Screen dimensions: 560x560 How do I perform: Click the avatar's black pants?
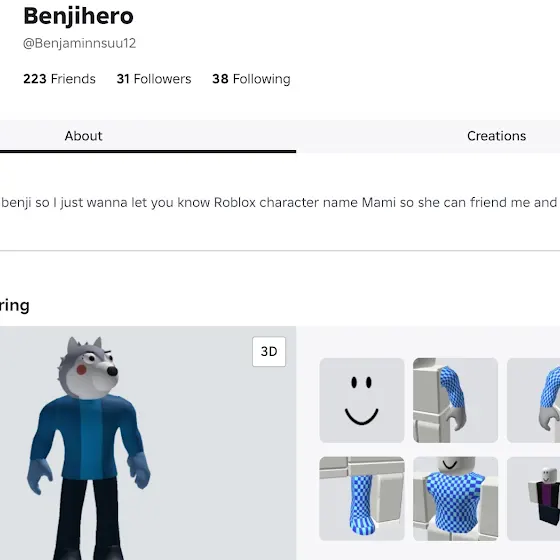(x=88, y=518)
